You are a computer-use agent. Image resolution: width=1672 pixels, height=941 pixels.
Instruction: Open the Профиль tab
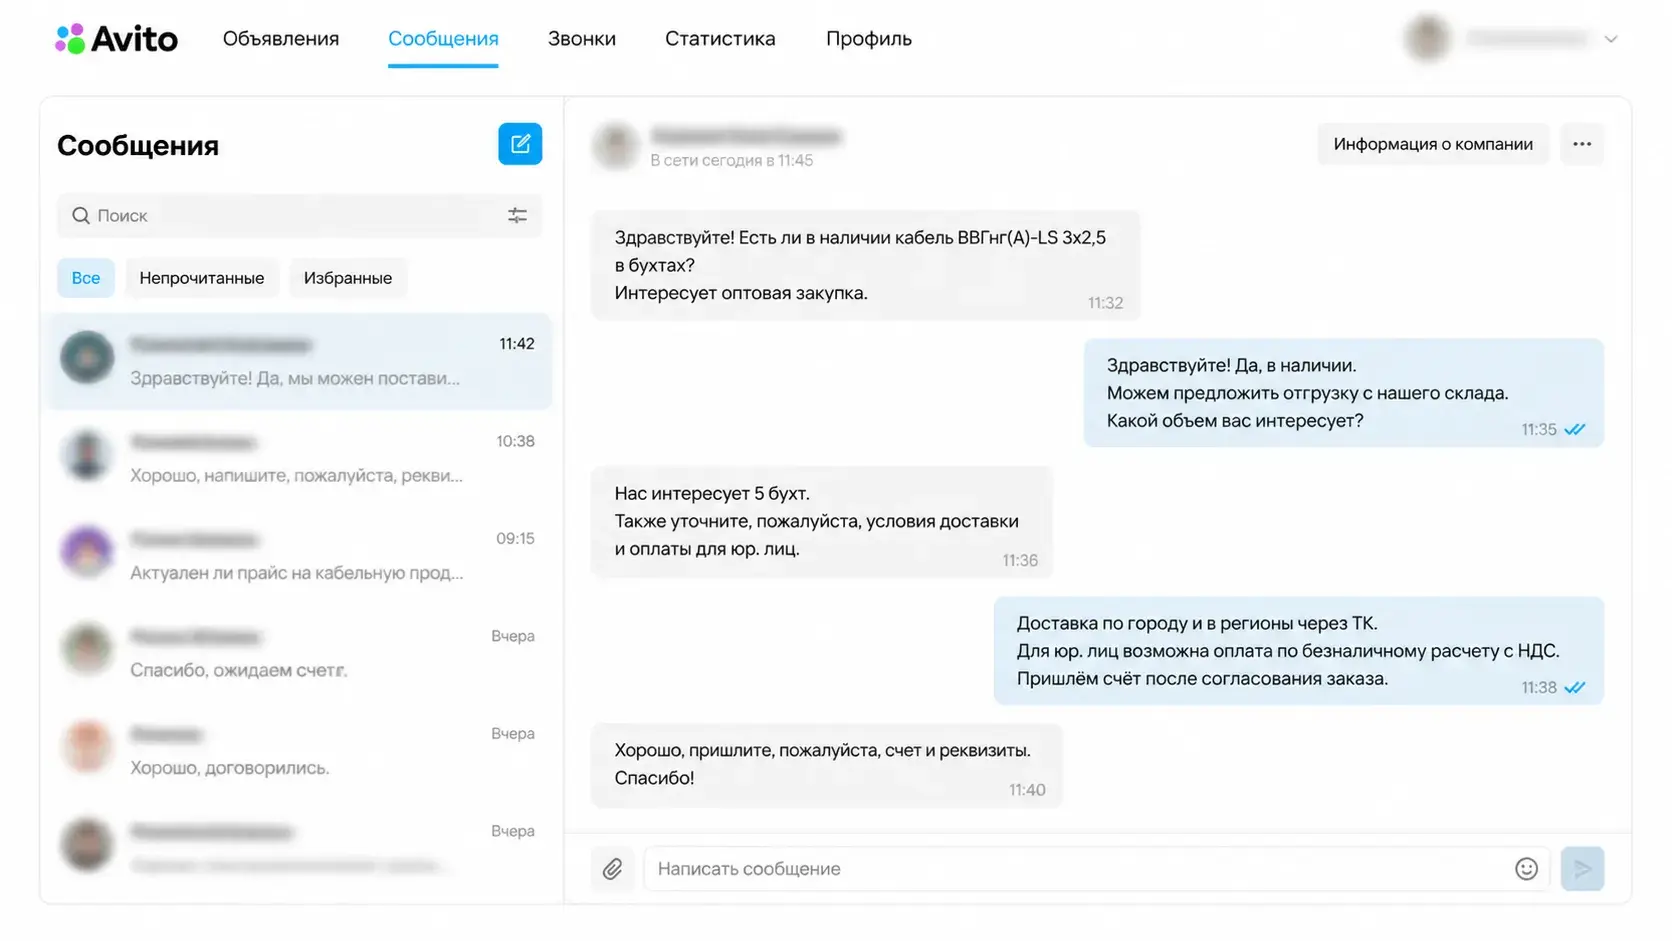869,39
